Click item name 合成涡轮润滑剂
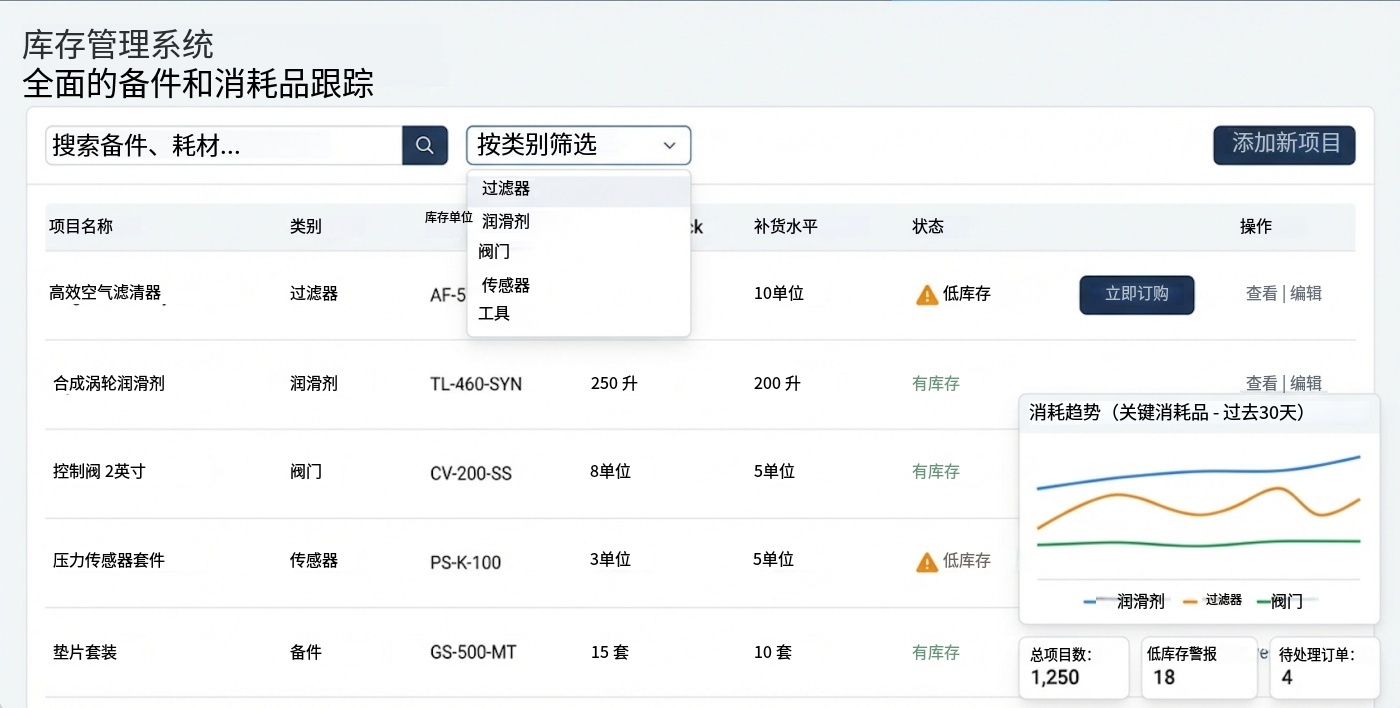 coord(109,383)
